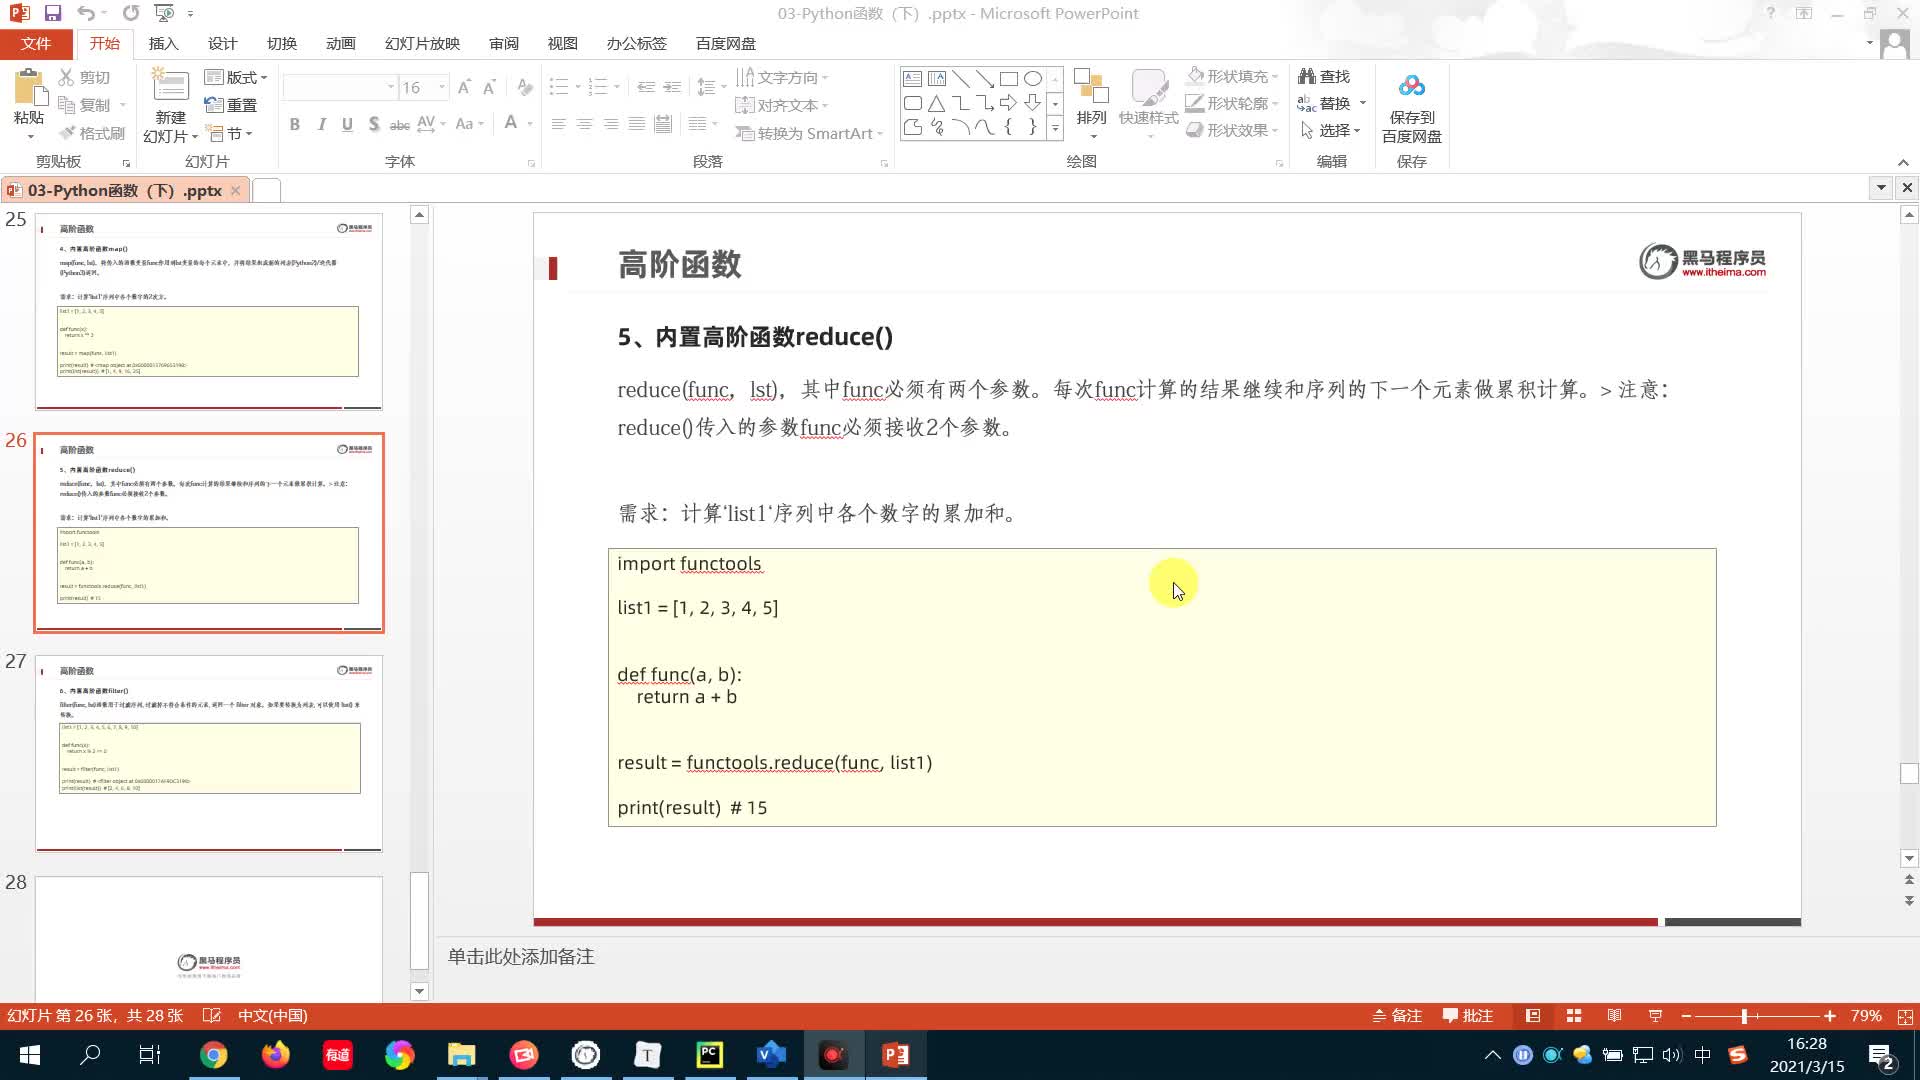Open the Design (设计) ribbon tab
The image size is (1920, 1080).
pyautogui.click(x=222, y=44)
